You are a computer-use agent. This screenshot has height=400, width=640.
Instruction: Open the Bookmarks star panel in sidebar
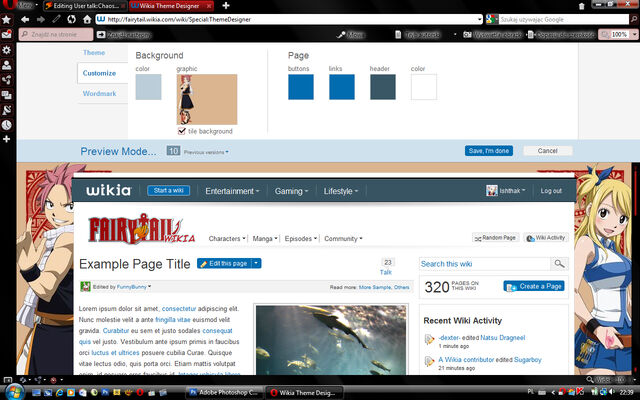coord(7,19)
